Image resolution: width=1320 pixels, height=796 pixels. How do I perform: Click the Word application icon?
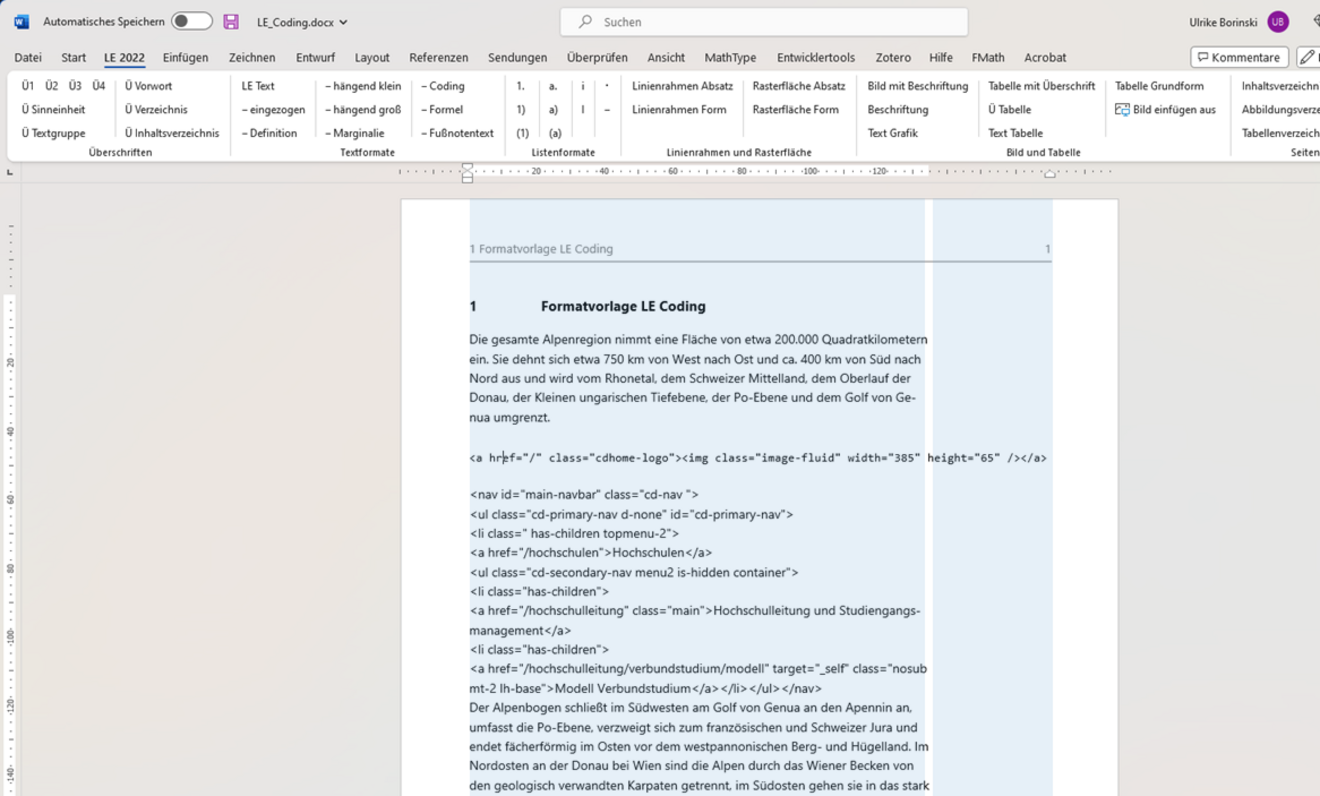coord(21,22)
